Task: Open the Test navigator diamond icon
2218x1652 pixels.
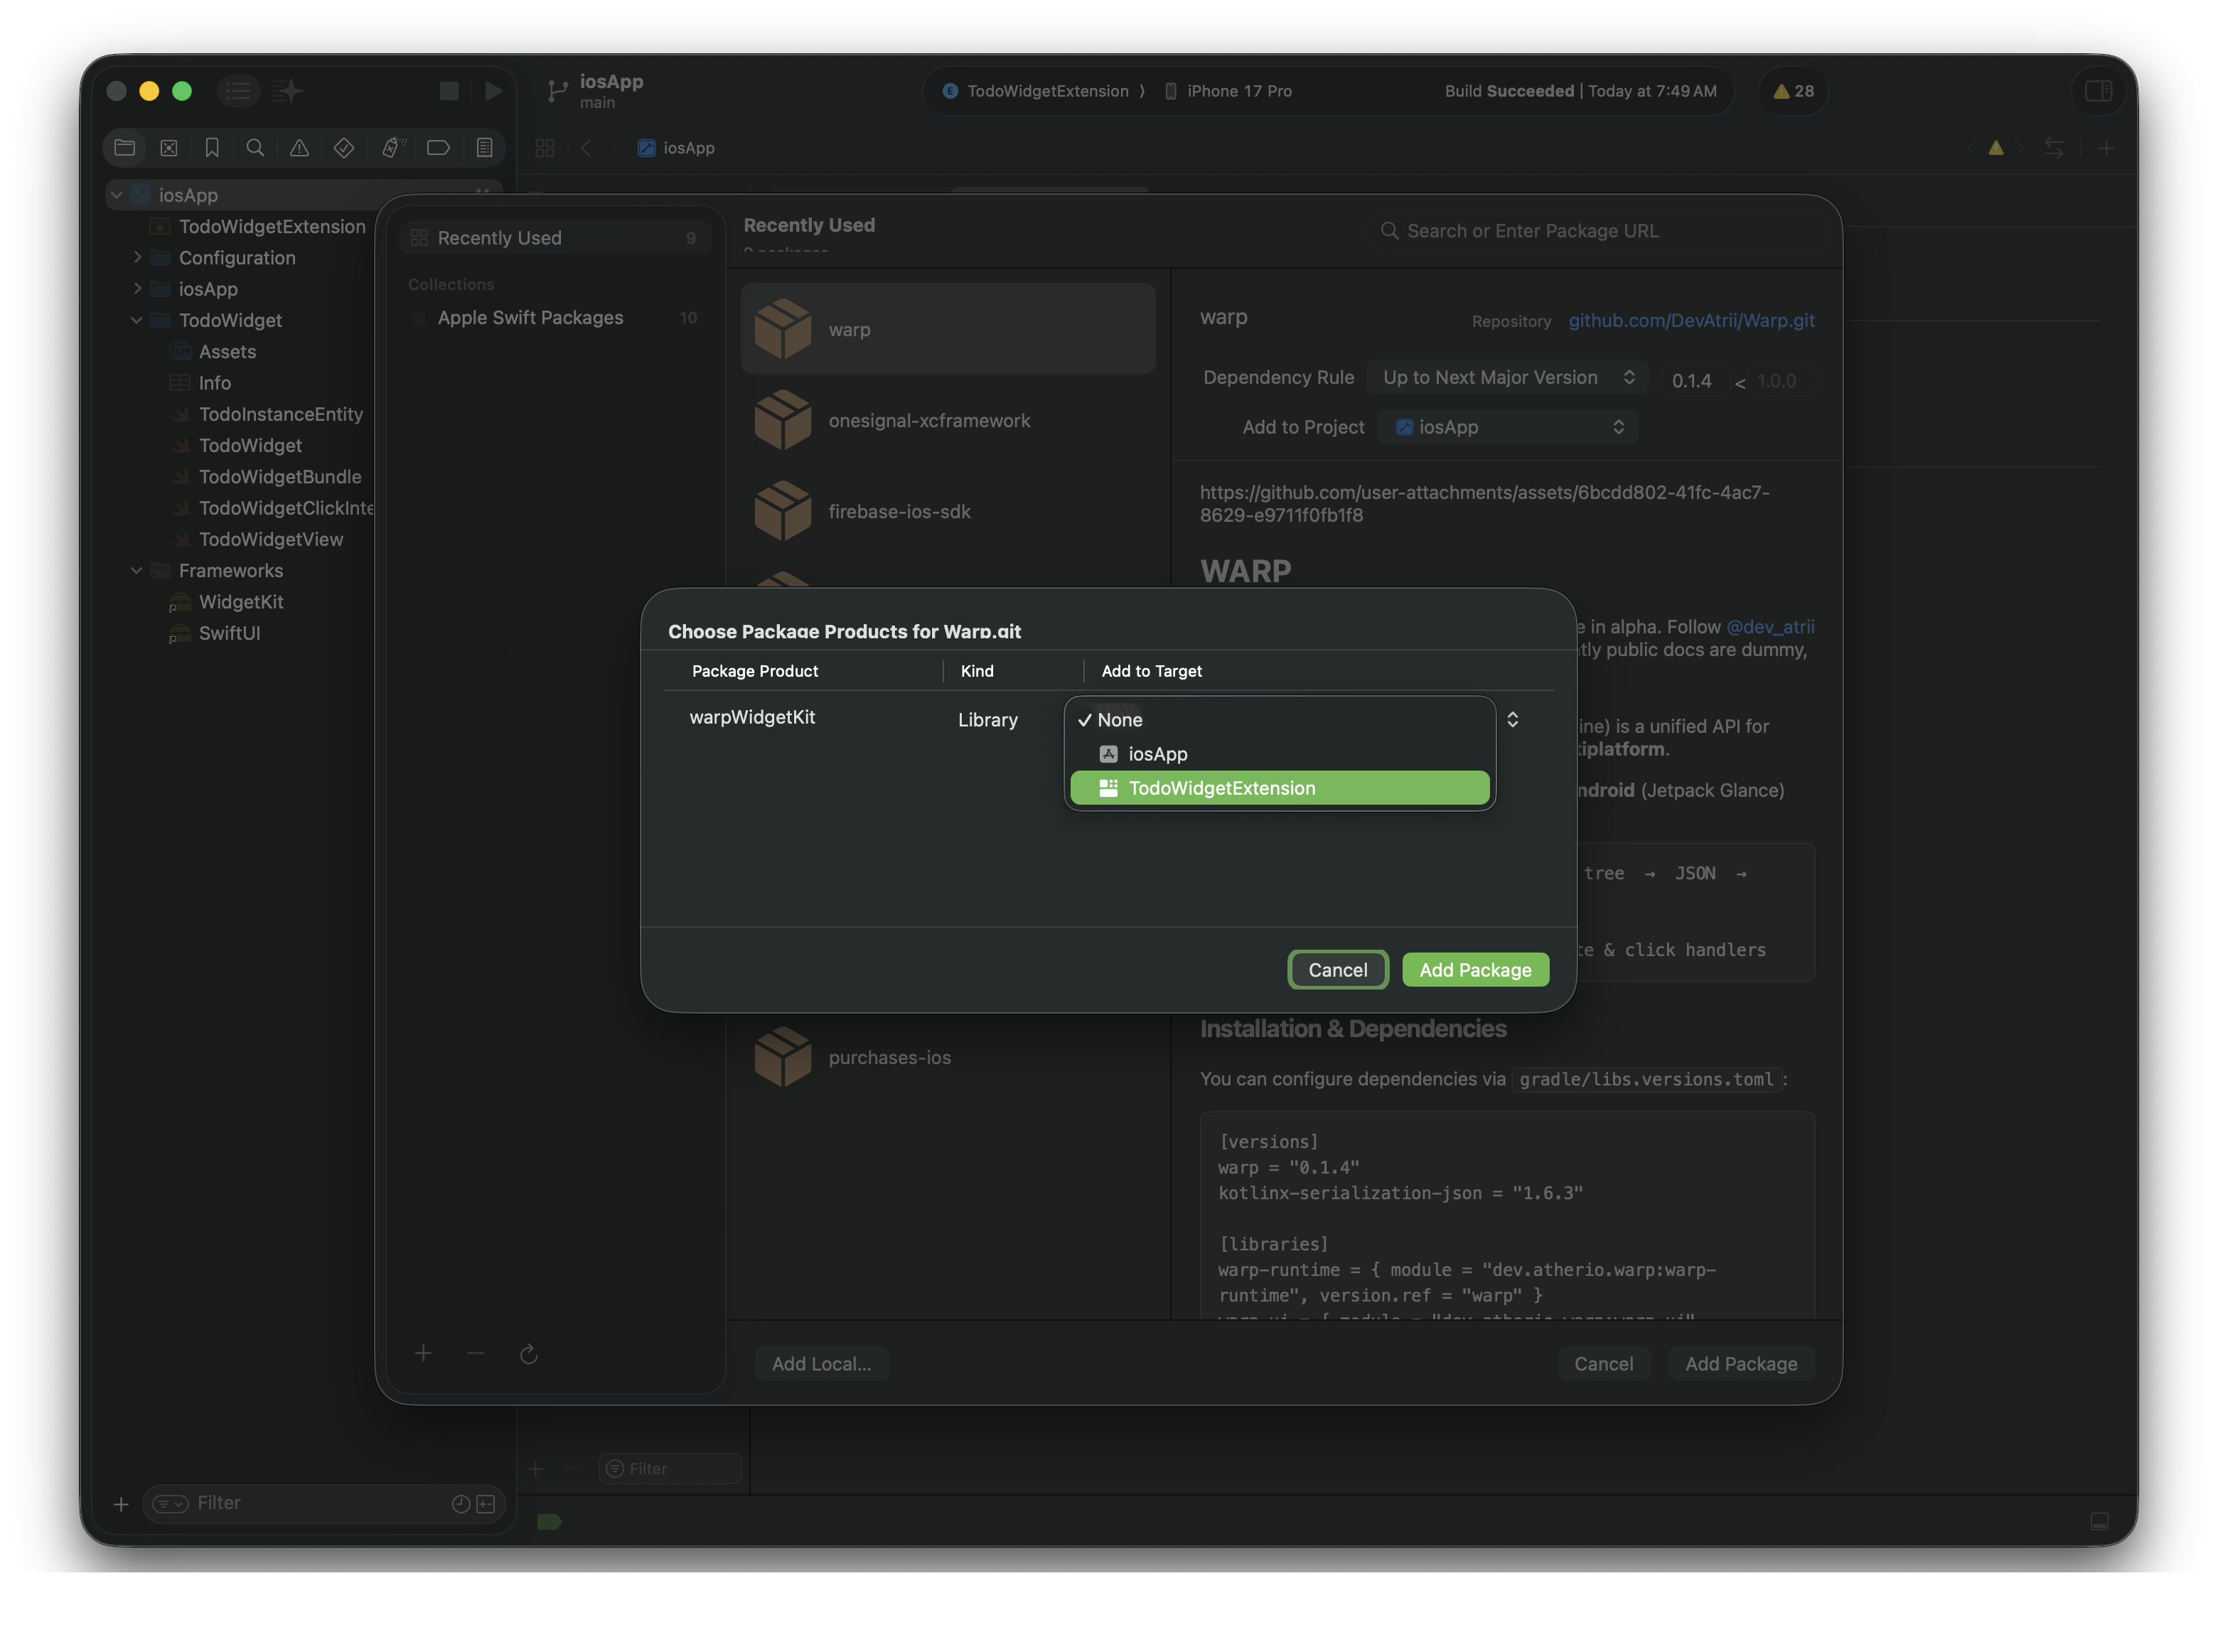Action: (344, 148)
